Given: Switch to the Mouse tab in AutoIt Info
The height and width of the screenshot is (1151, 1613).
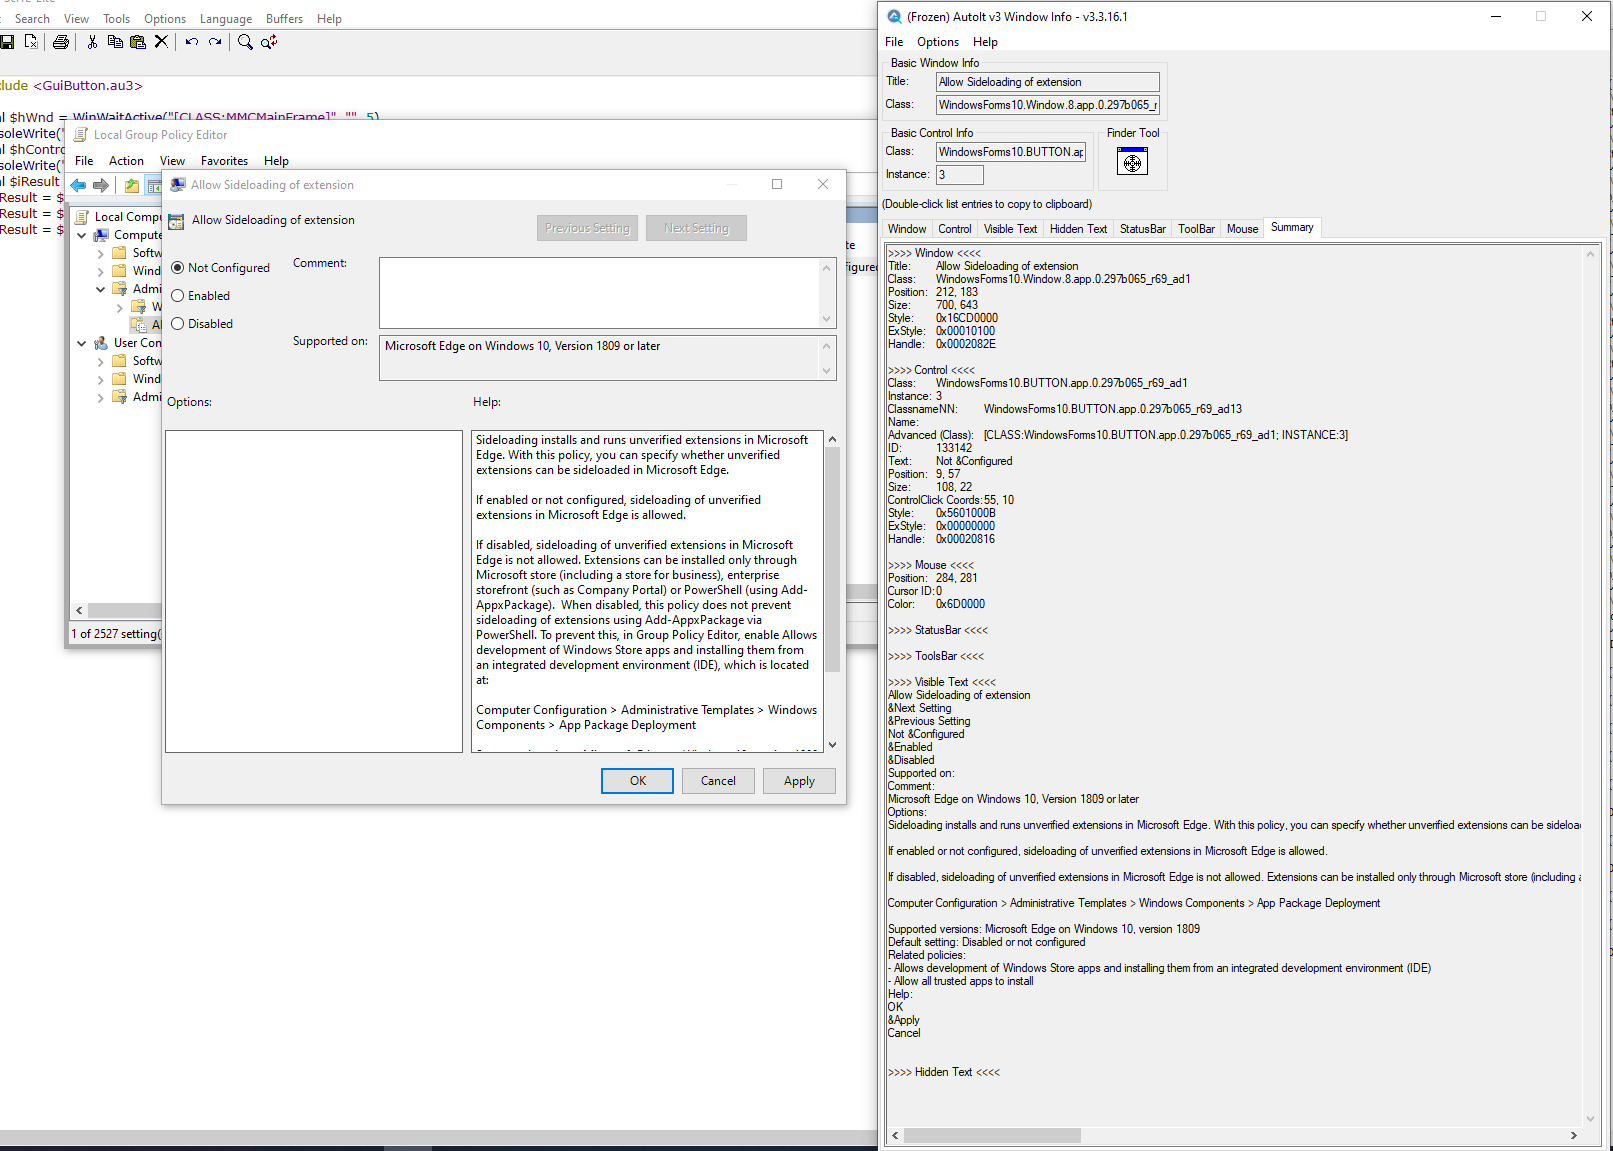Looking at the screenshot, I should (1242, 229).
